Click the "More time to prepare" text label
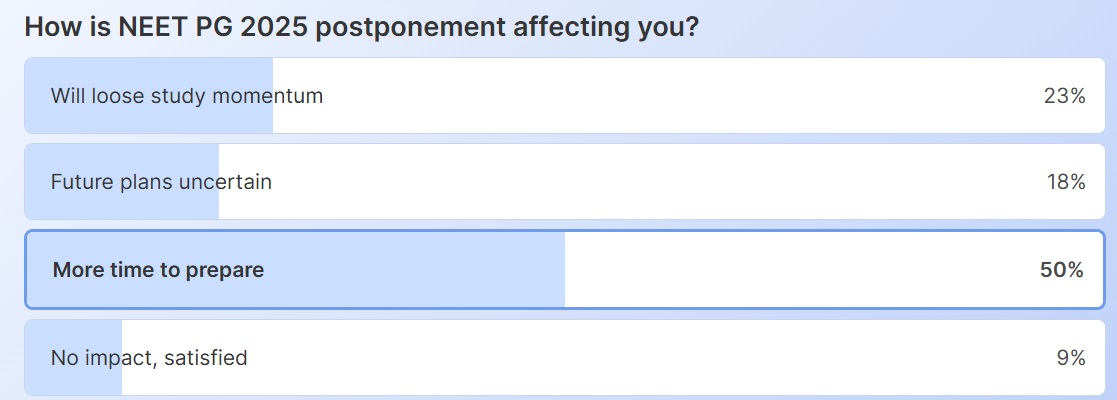 [x=158, y=270]
